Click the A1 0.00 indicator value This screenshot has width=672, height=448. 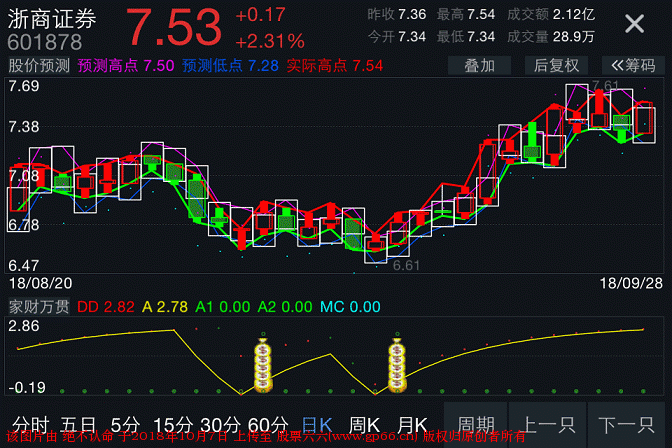223,307
